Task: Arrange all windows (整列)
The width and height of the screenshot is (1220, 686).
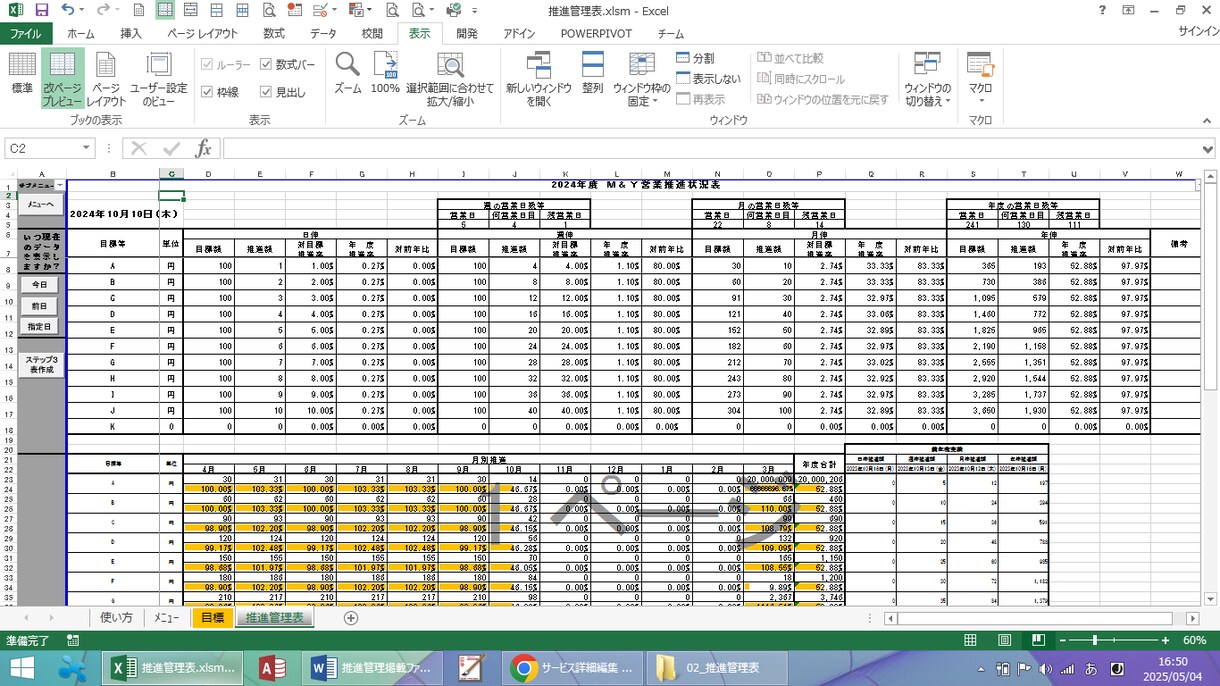Action: pyautogui.click(x=592, y=72)
